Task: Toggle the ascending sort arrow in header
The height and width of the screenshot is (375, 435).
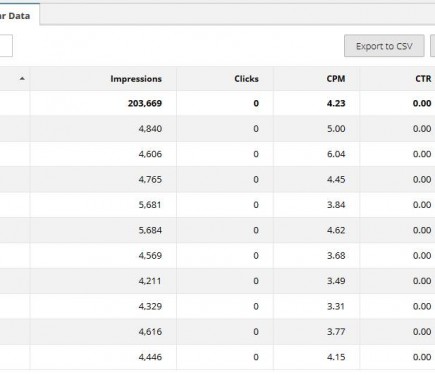Action: point(22,79)
